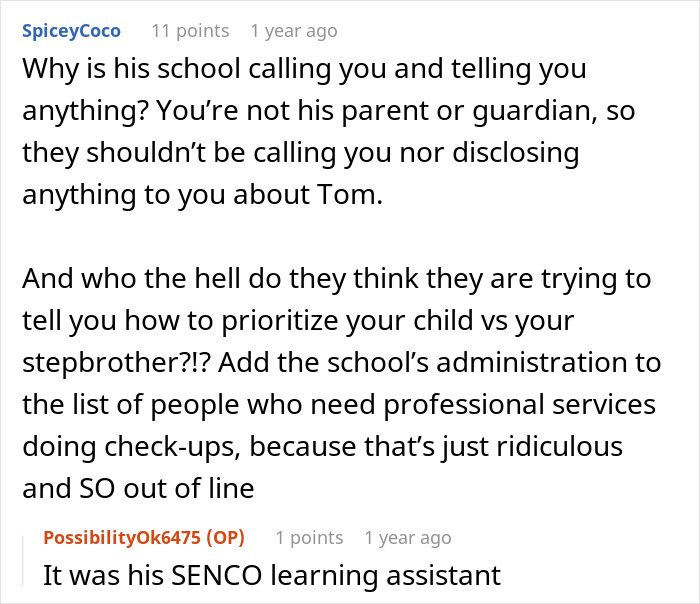Image resolution: width=700 pixels, height=604 pixels.
Task: Click the "11 points" score on SpiceyCoco's comment
Action: click(190, 31)
